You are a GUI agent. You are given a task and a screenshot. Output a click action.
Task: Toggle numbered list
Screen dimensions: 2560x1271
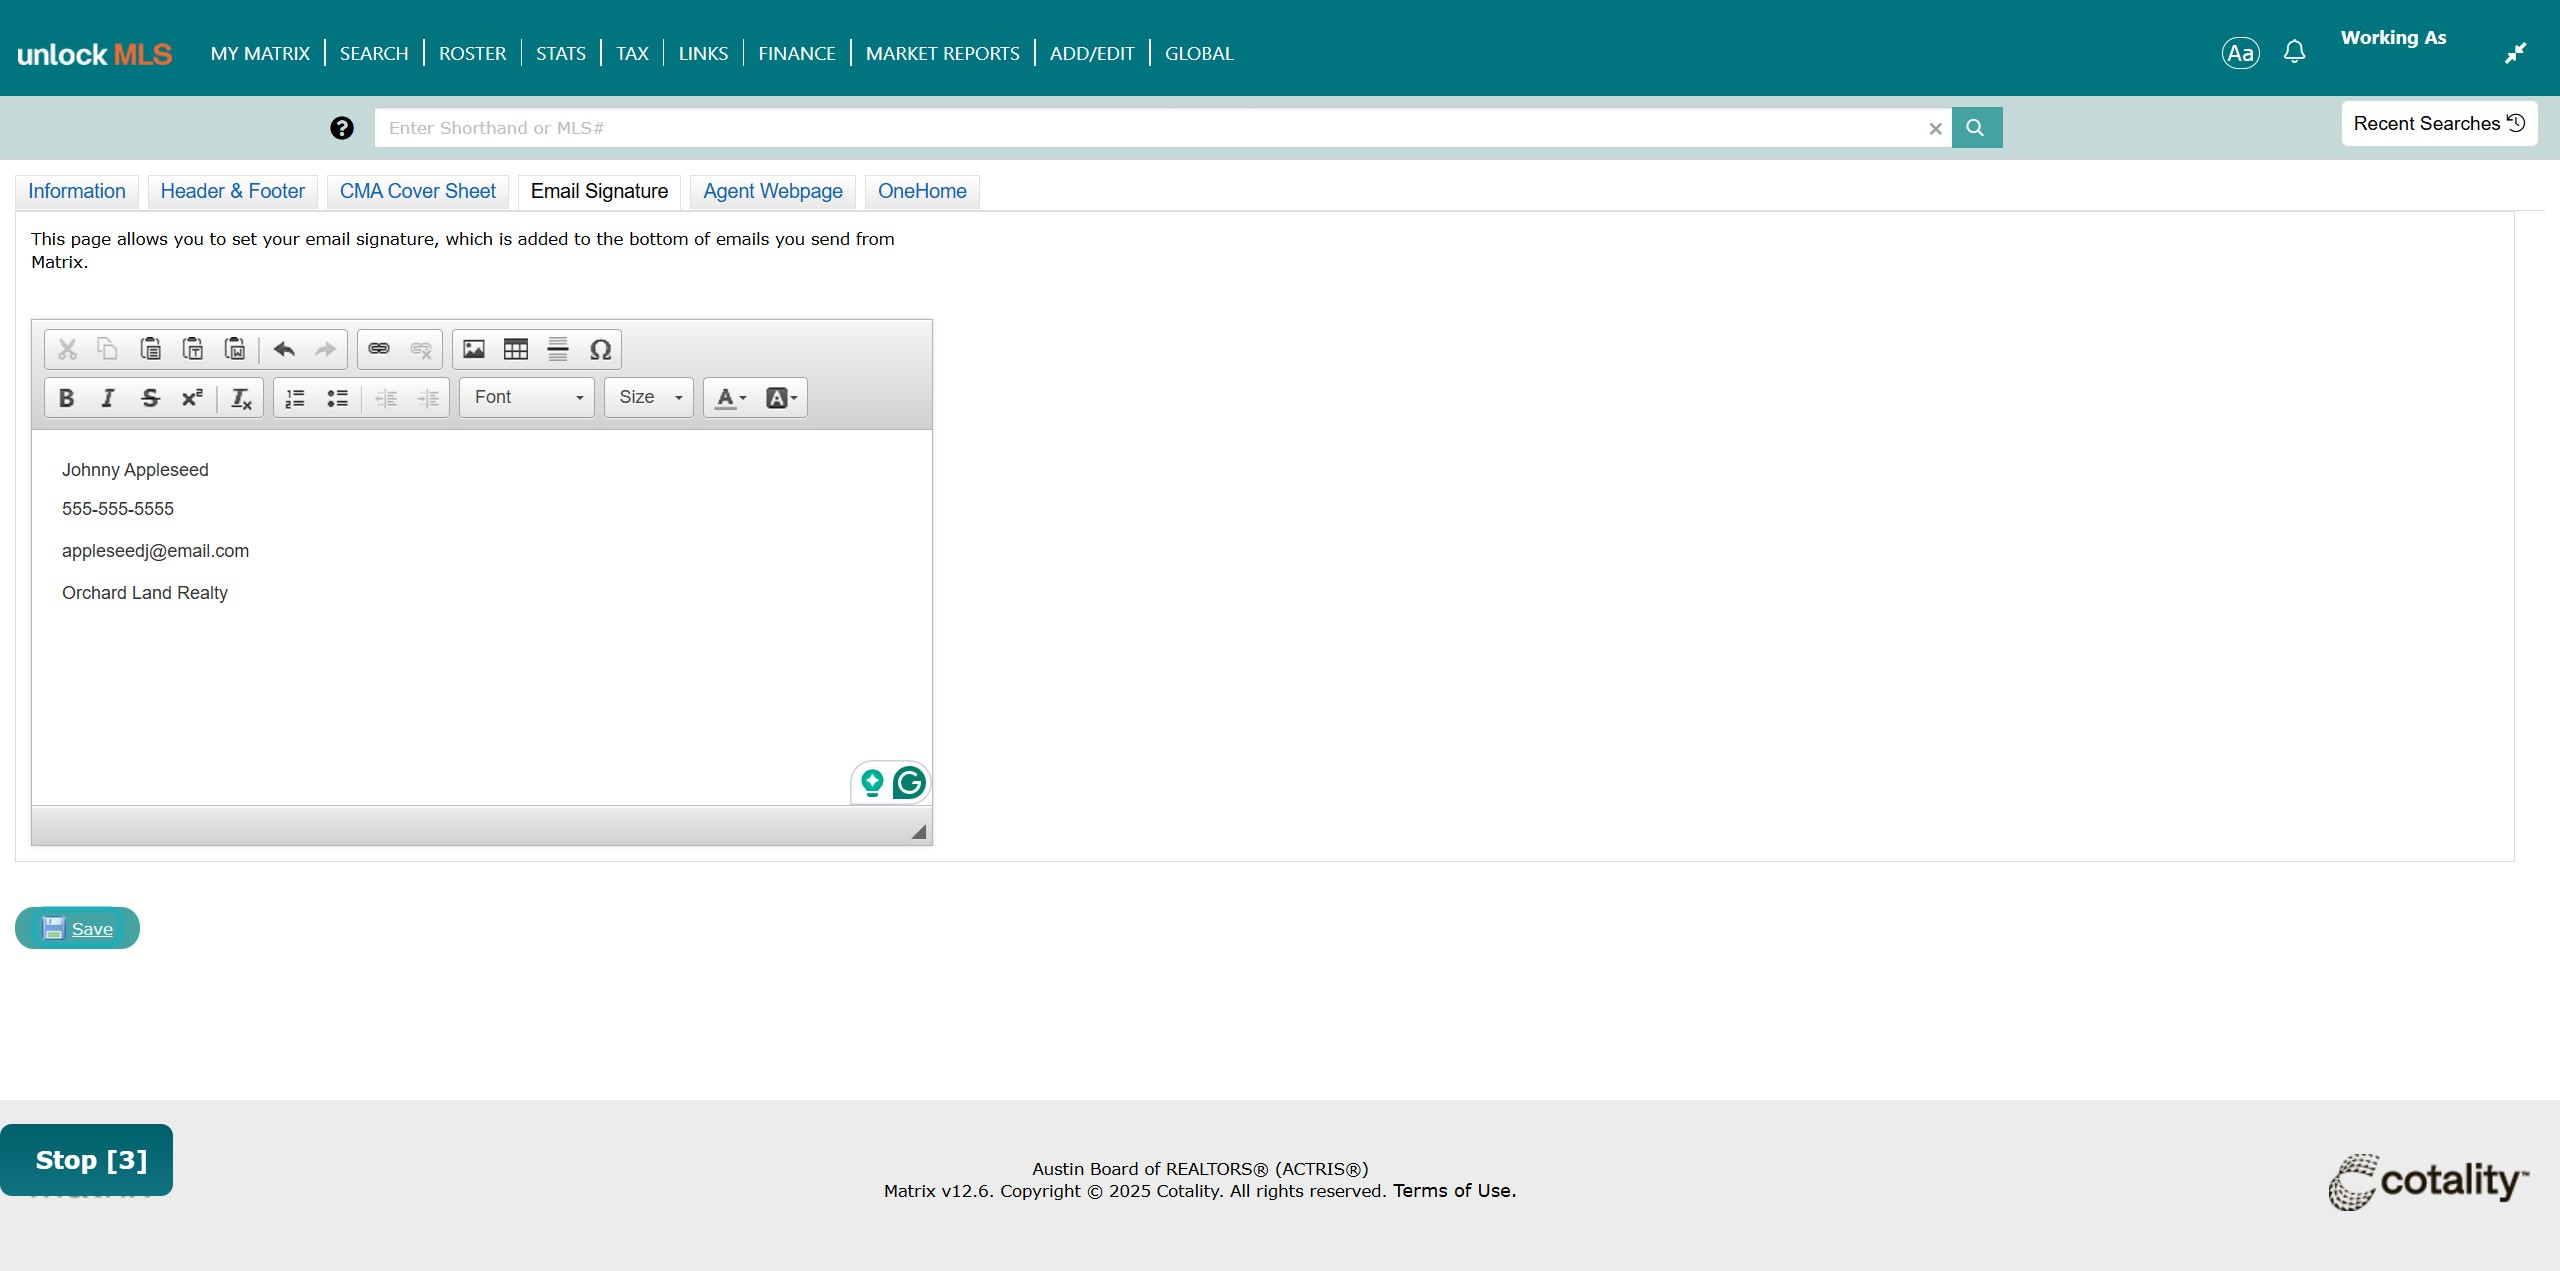295,398
